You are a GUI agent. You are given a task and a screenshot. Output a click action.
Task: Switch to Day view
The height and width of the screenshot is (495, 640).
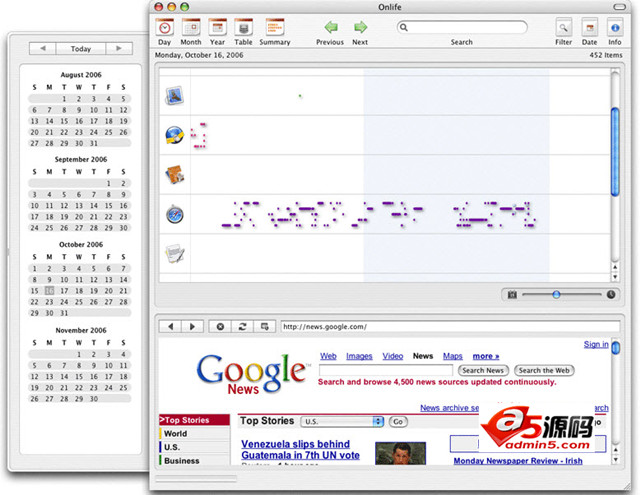click(165, 32)
